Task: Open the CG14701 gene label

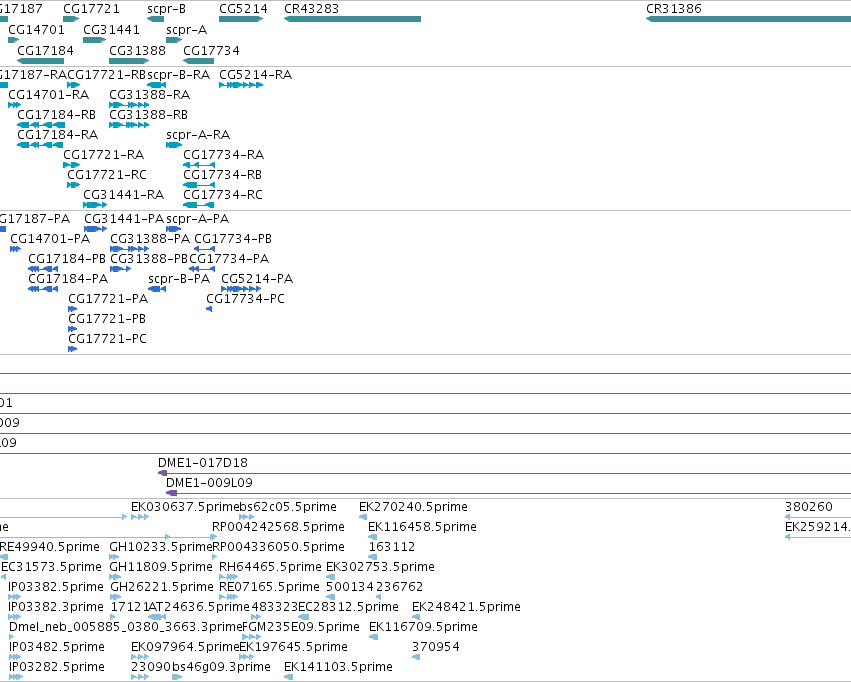Action: point(36,29)
